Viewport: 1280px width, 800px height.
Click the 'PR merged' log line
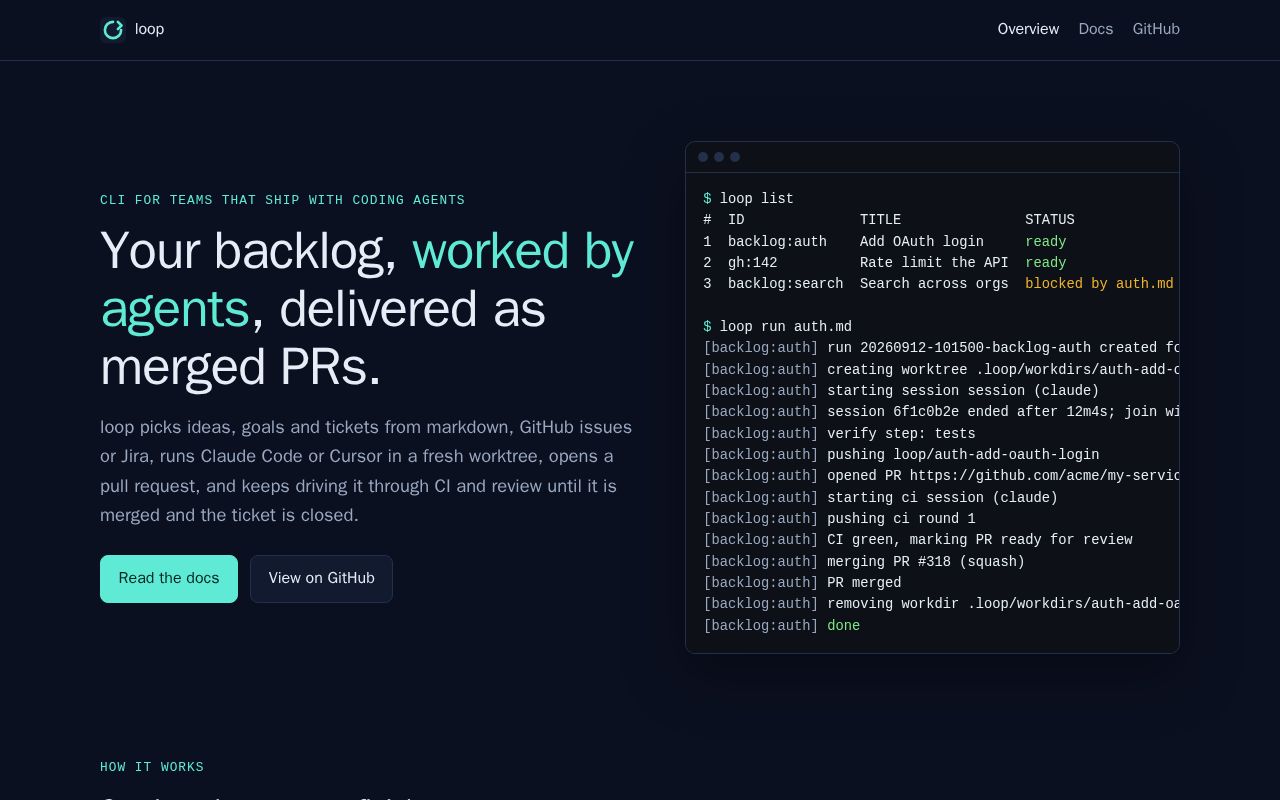pos(802,583)
